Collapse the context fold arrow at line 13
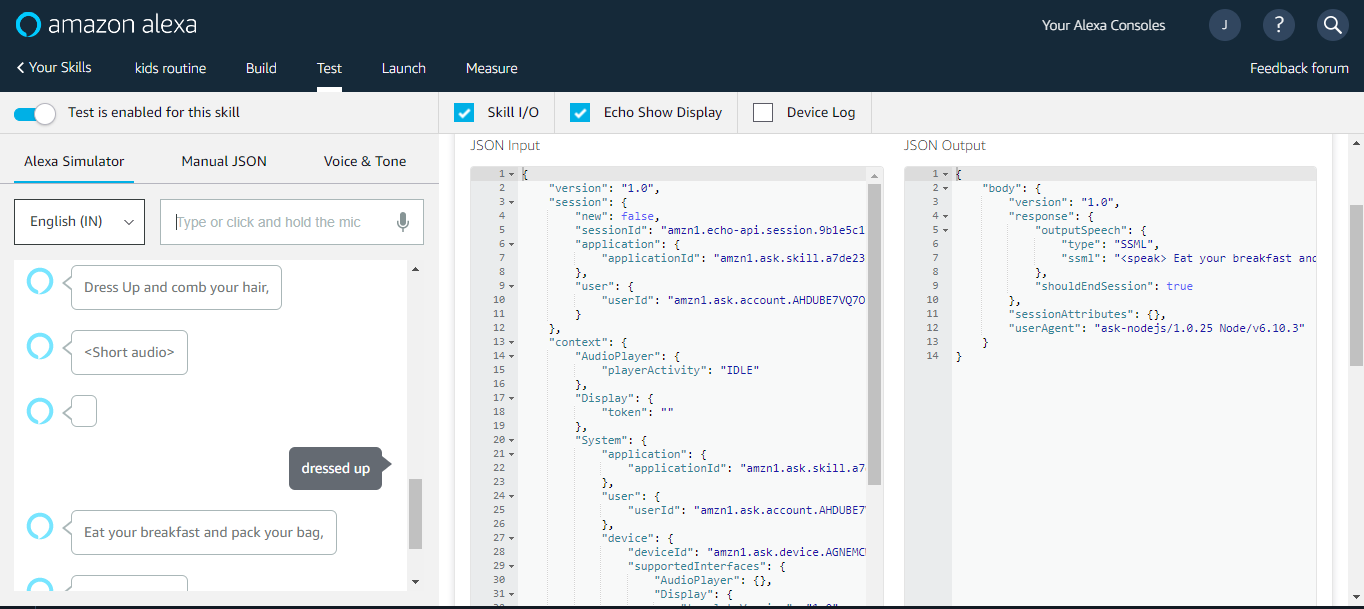Image resolution: width=1364 pixels, height=609 pixels. click(513, 342)
